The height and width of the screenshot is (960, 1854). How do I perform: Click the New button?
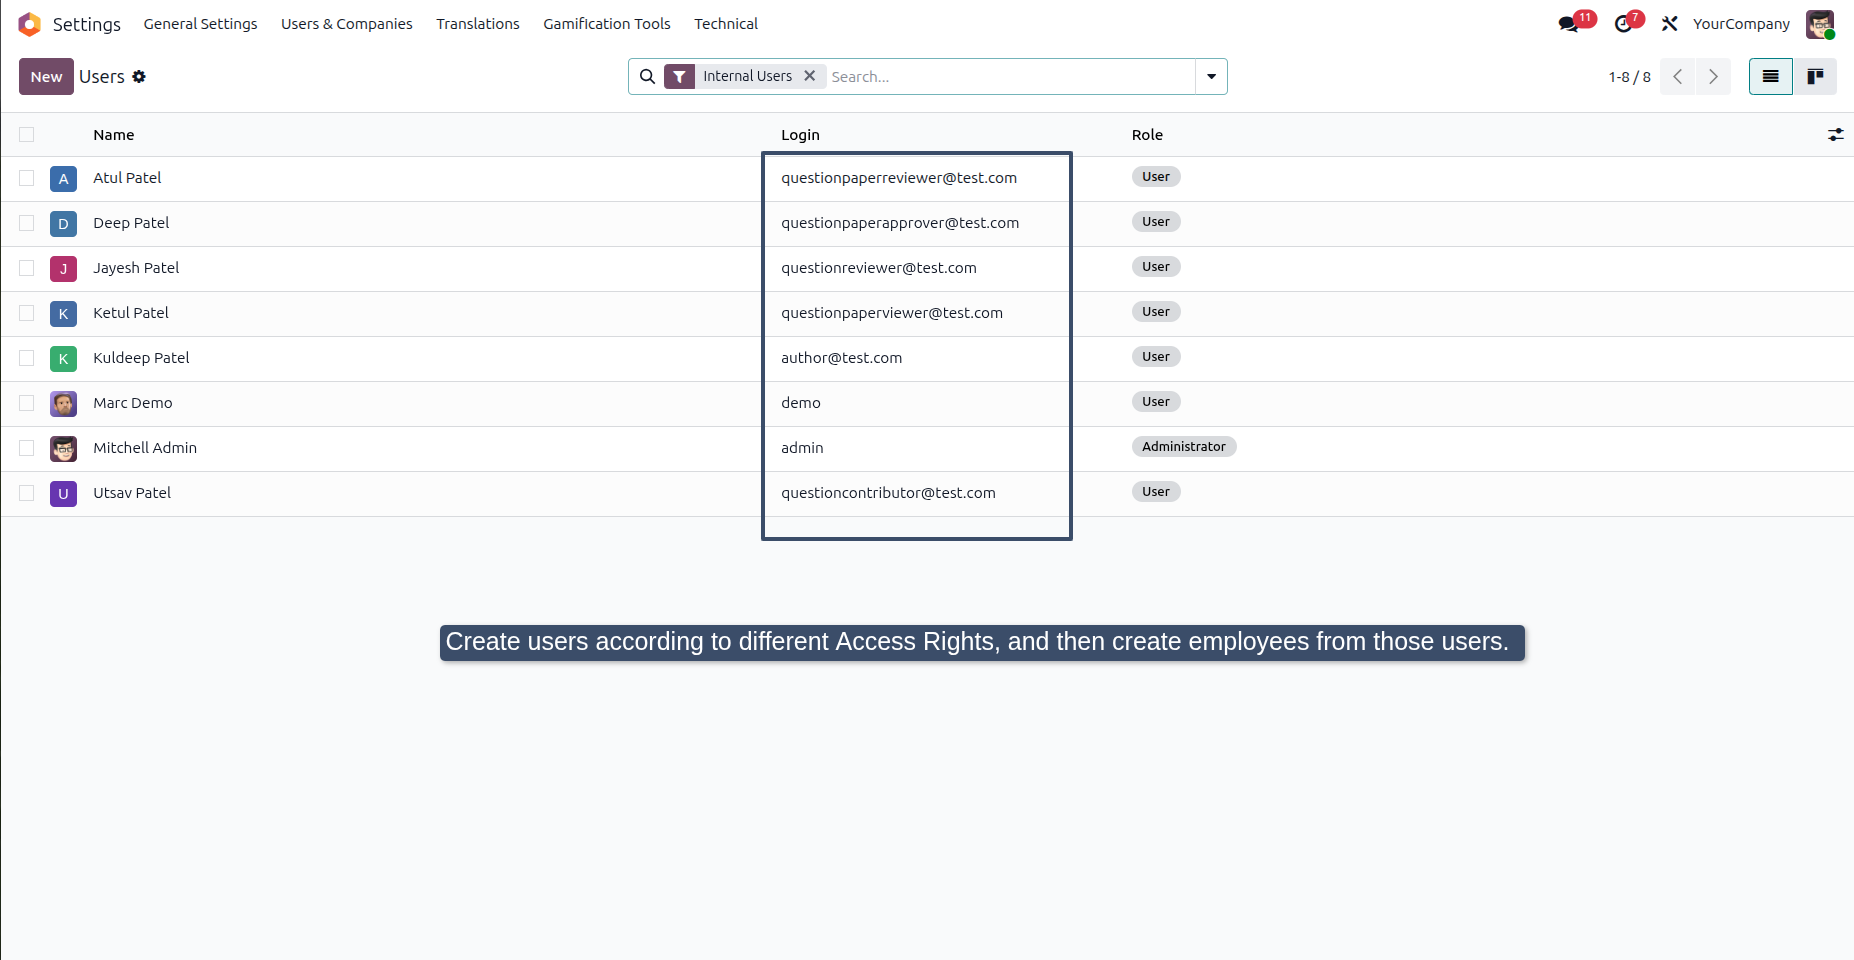click(x=46, y=76)
